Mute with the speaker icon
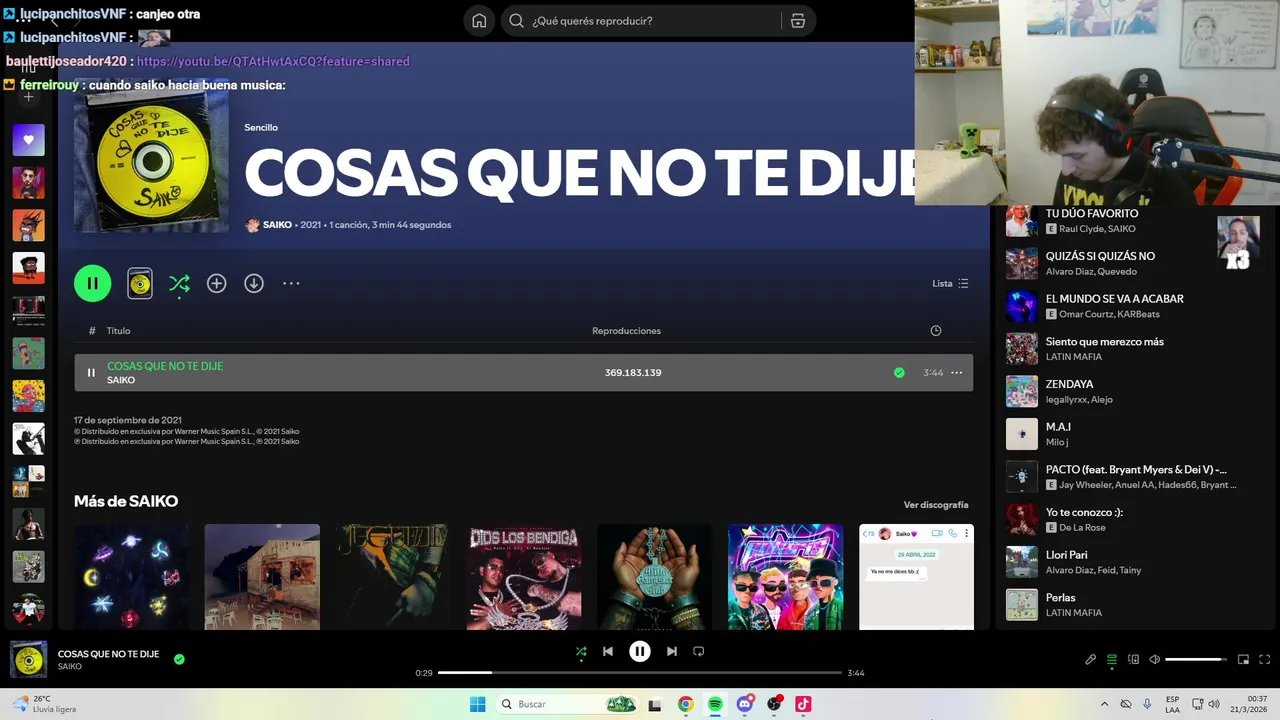 point(1154,659)
